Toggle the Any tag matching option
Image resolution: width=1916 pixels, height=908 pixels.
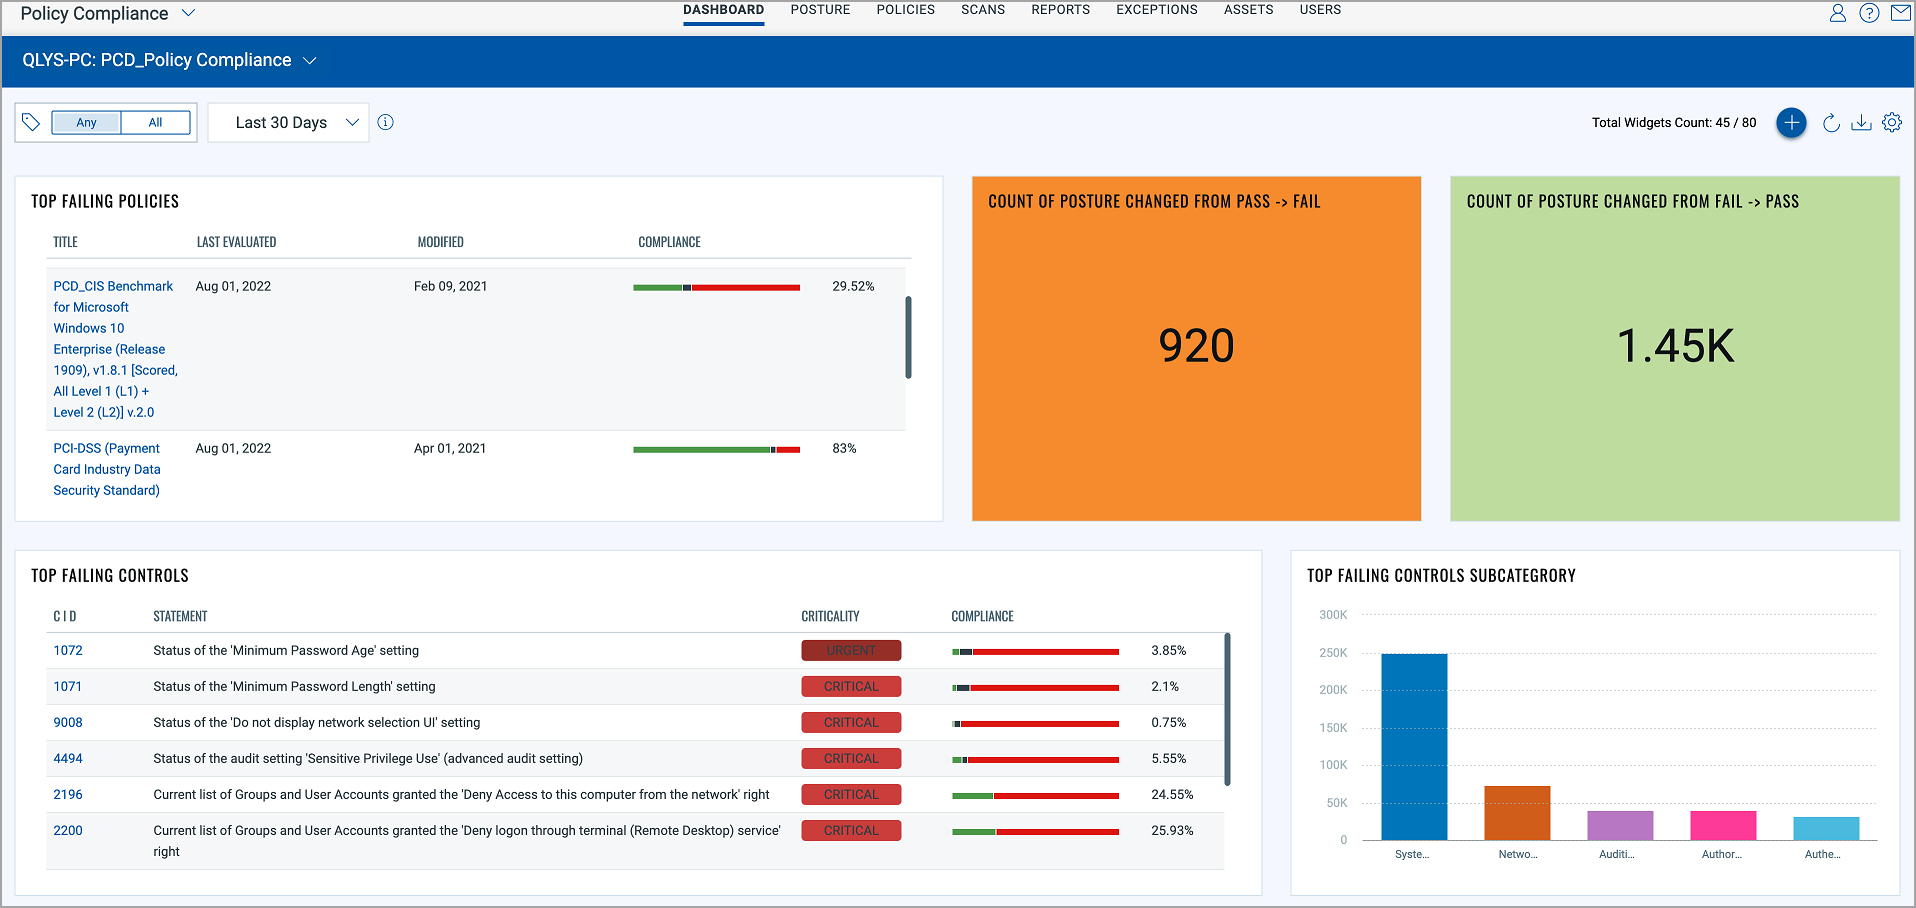[86, 122]
